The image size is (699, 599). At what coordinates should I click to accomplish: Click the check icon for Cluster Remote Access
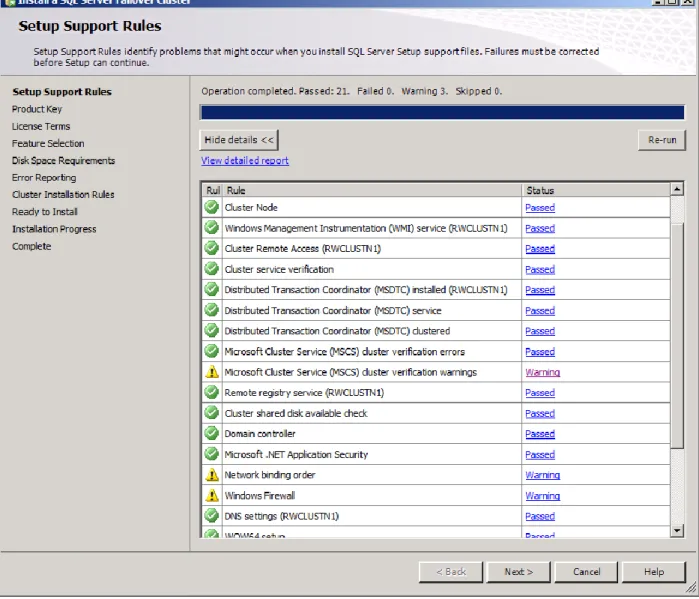click(x=212, y=248)
